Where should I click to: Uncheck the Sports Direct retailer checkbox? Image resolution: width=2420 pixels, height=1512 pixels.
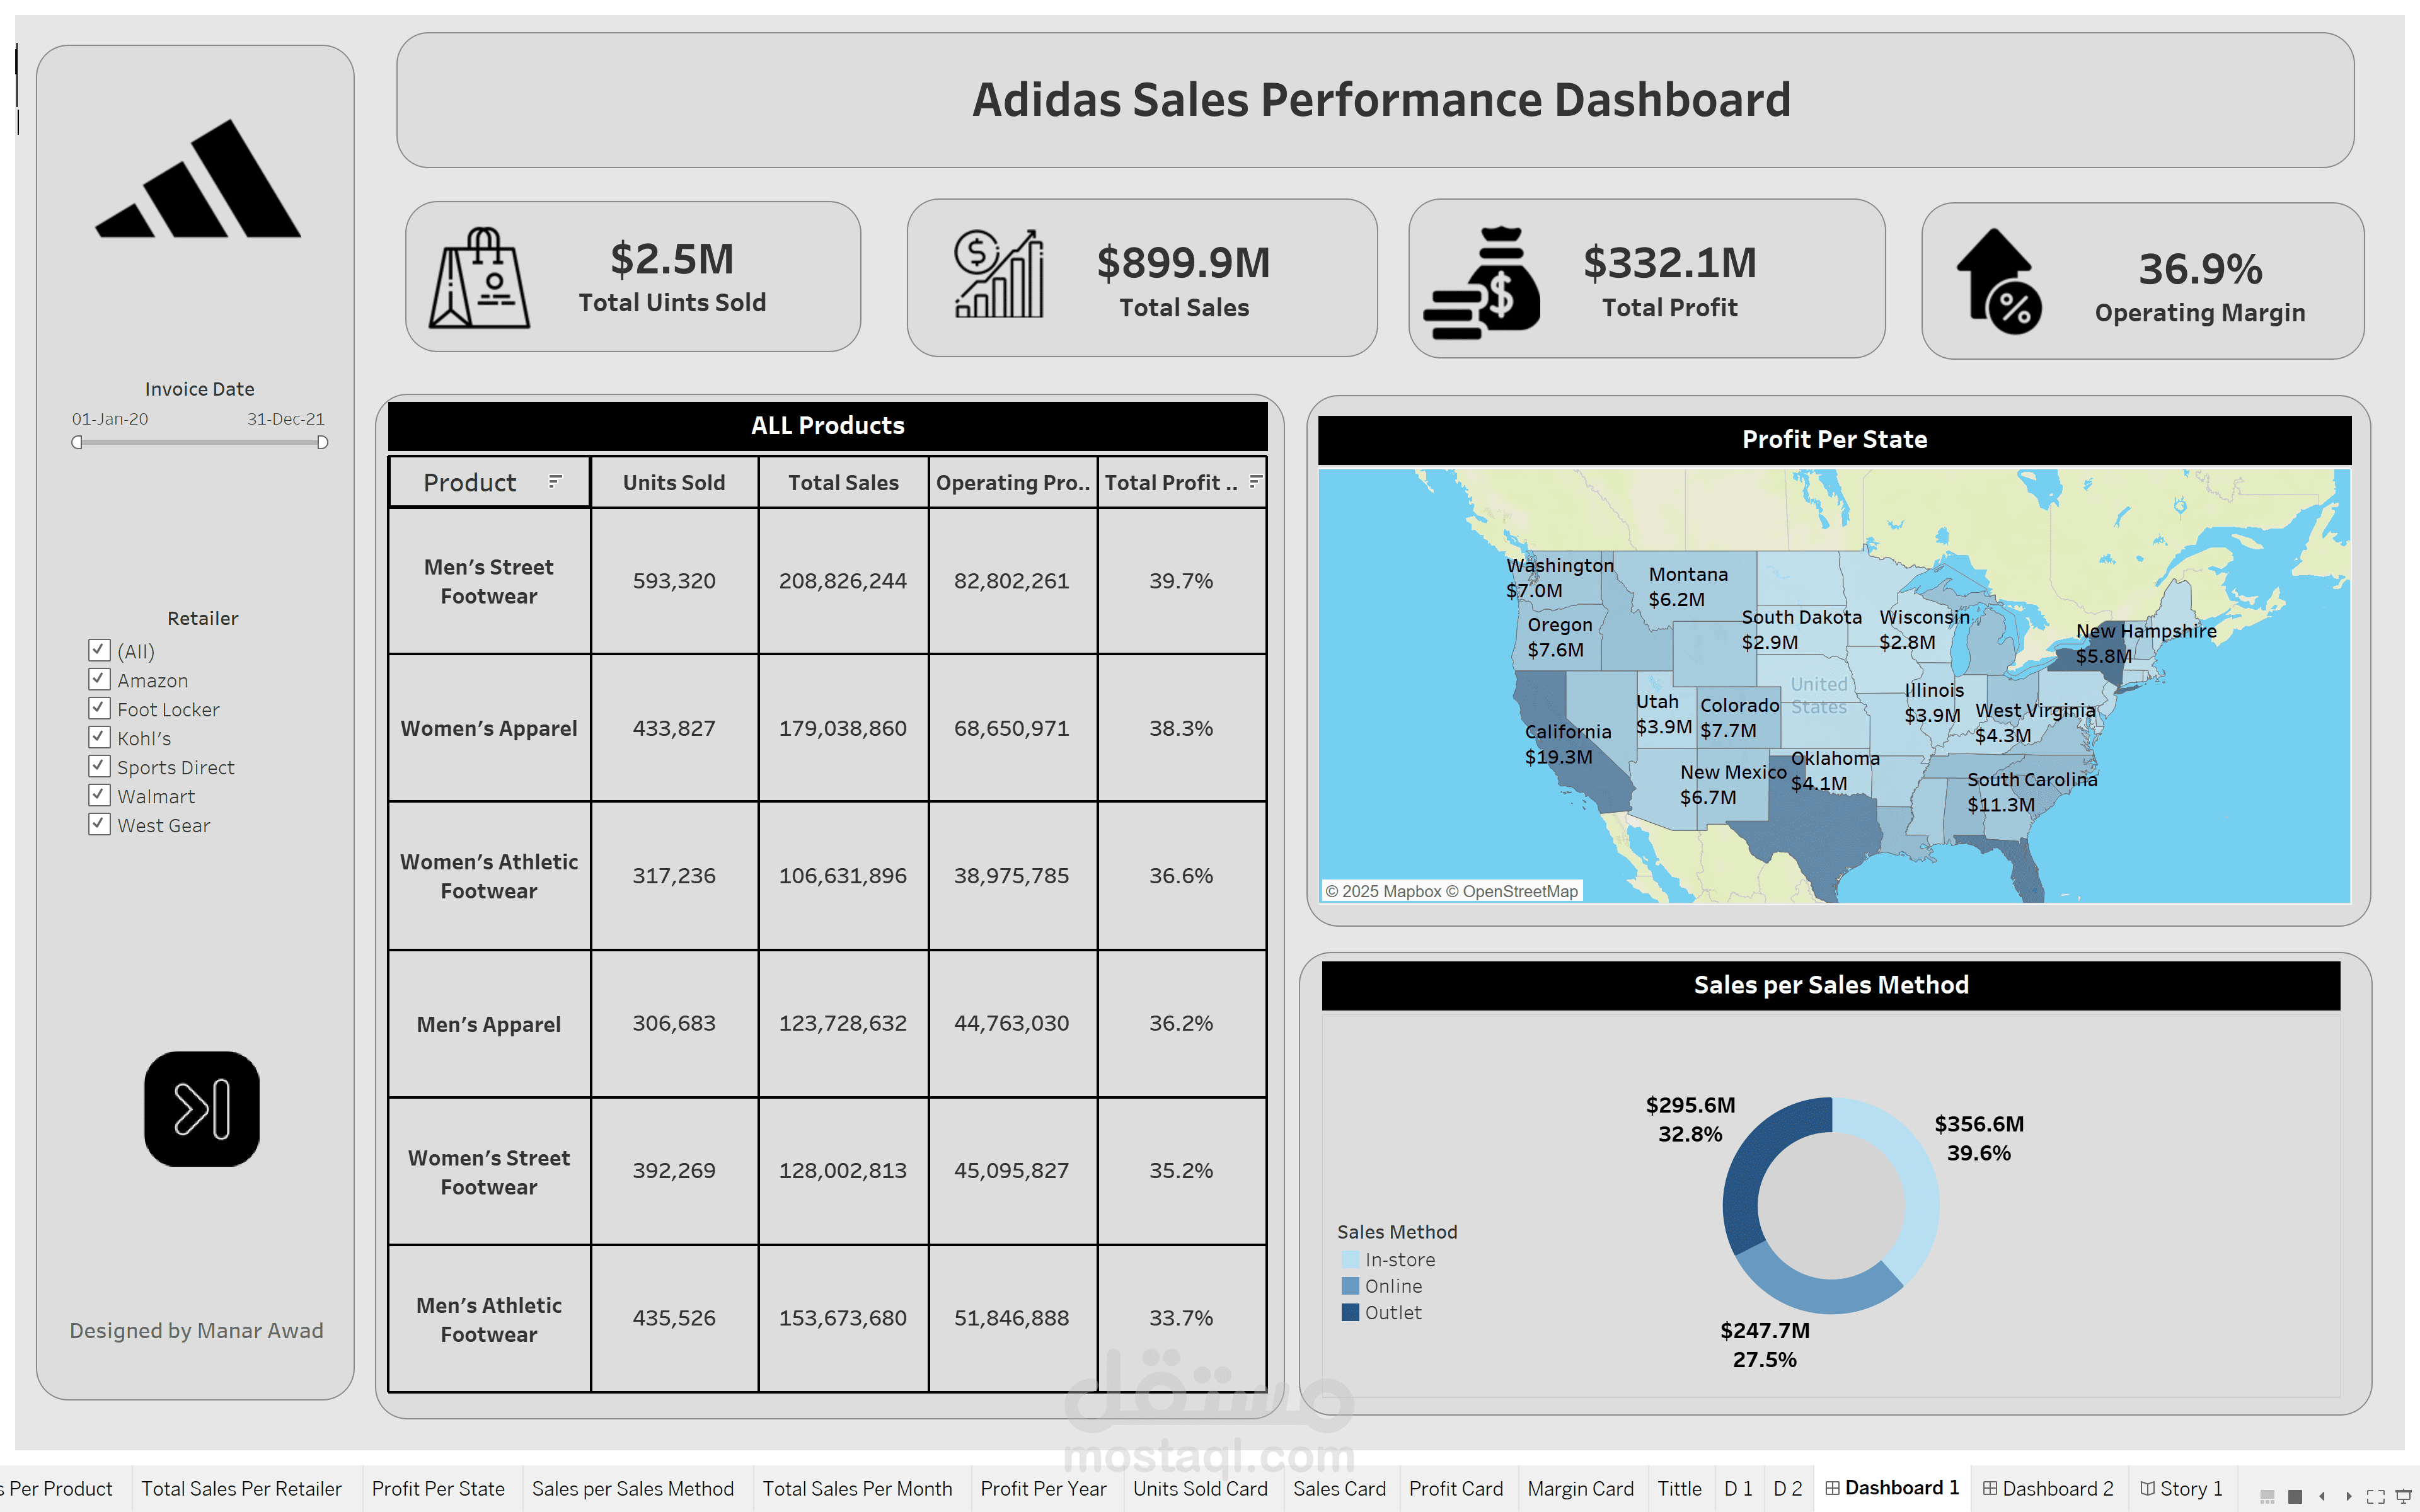click(x=99, y=766)
